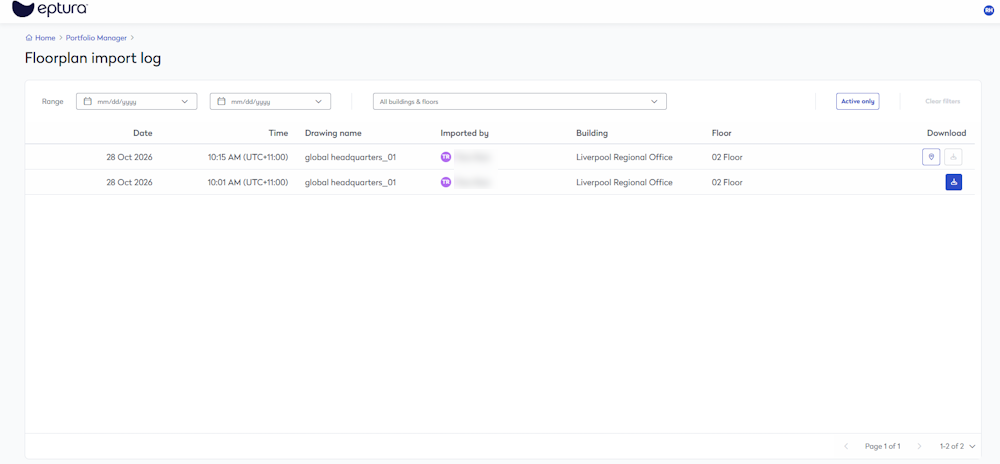Viewport: 1000px width, 464px height.
Task: Click the Range label
Action: coord(52,101)
